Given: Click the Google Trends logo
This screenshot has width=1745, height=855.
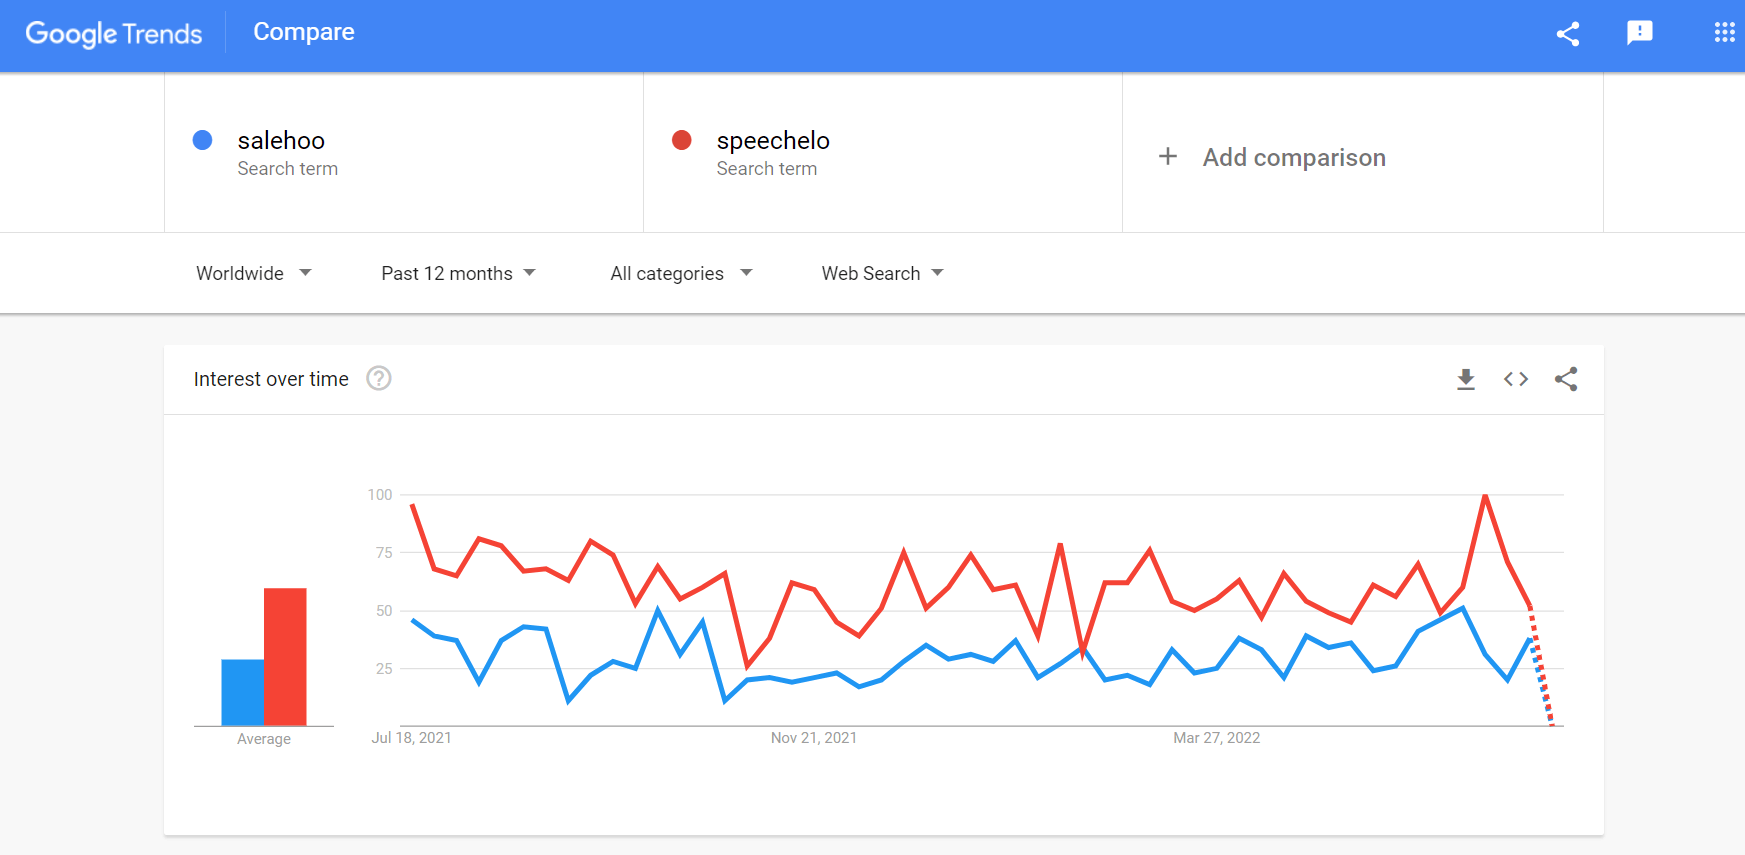Looking at the screenshot, I should [114, 34].
